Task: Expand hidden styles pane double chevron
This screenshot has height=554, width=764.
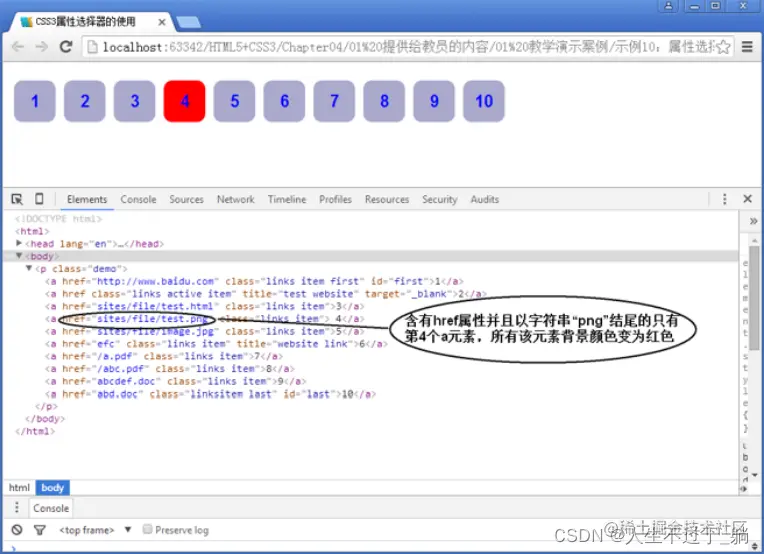Action: tap(753, 221)
